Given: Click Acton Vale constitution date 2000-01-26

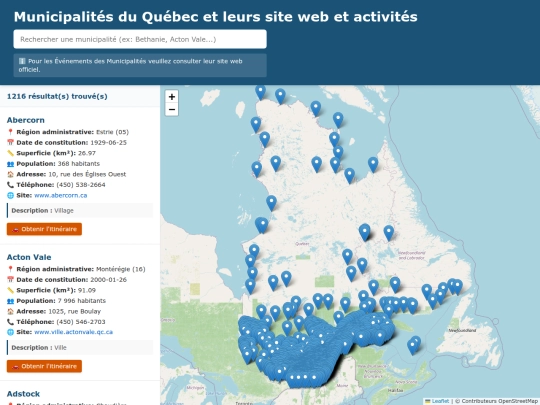Looking at the screenshot, I should [x=108, y=280].
